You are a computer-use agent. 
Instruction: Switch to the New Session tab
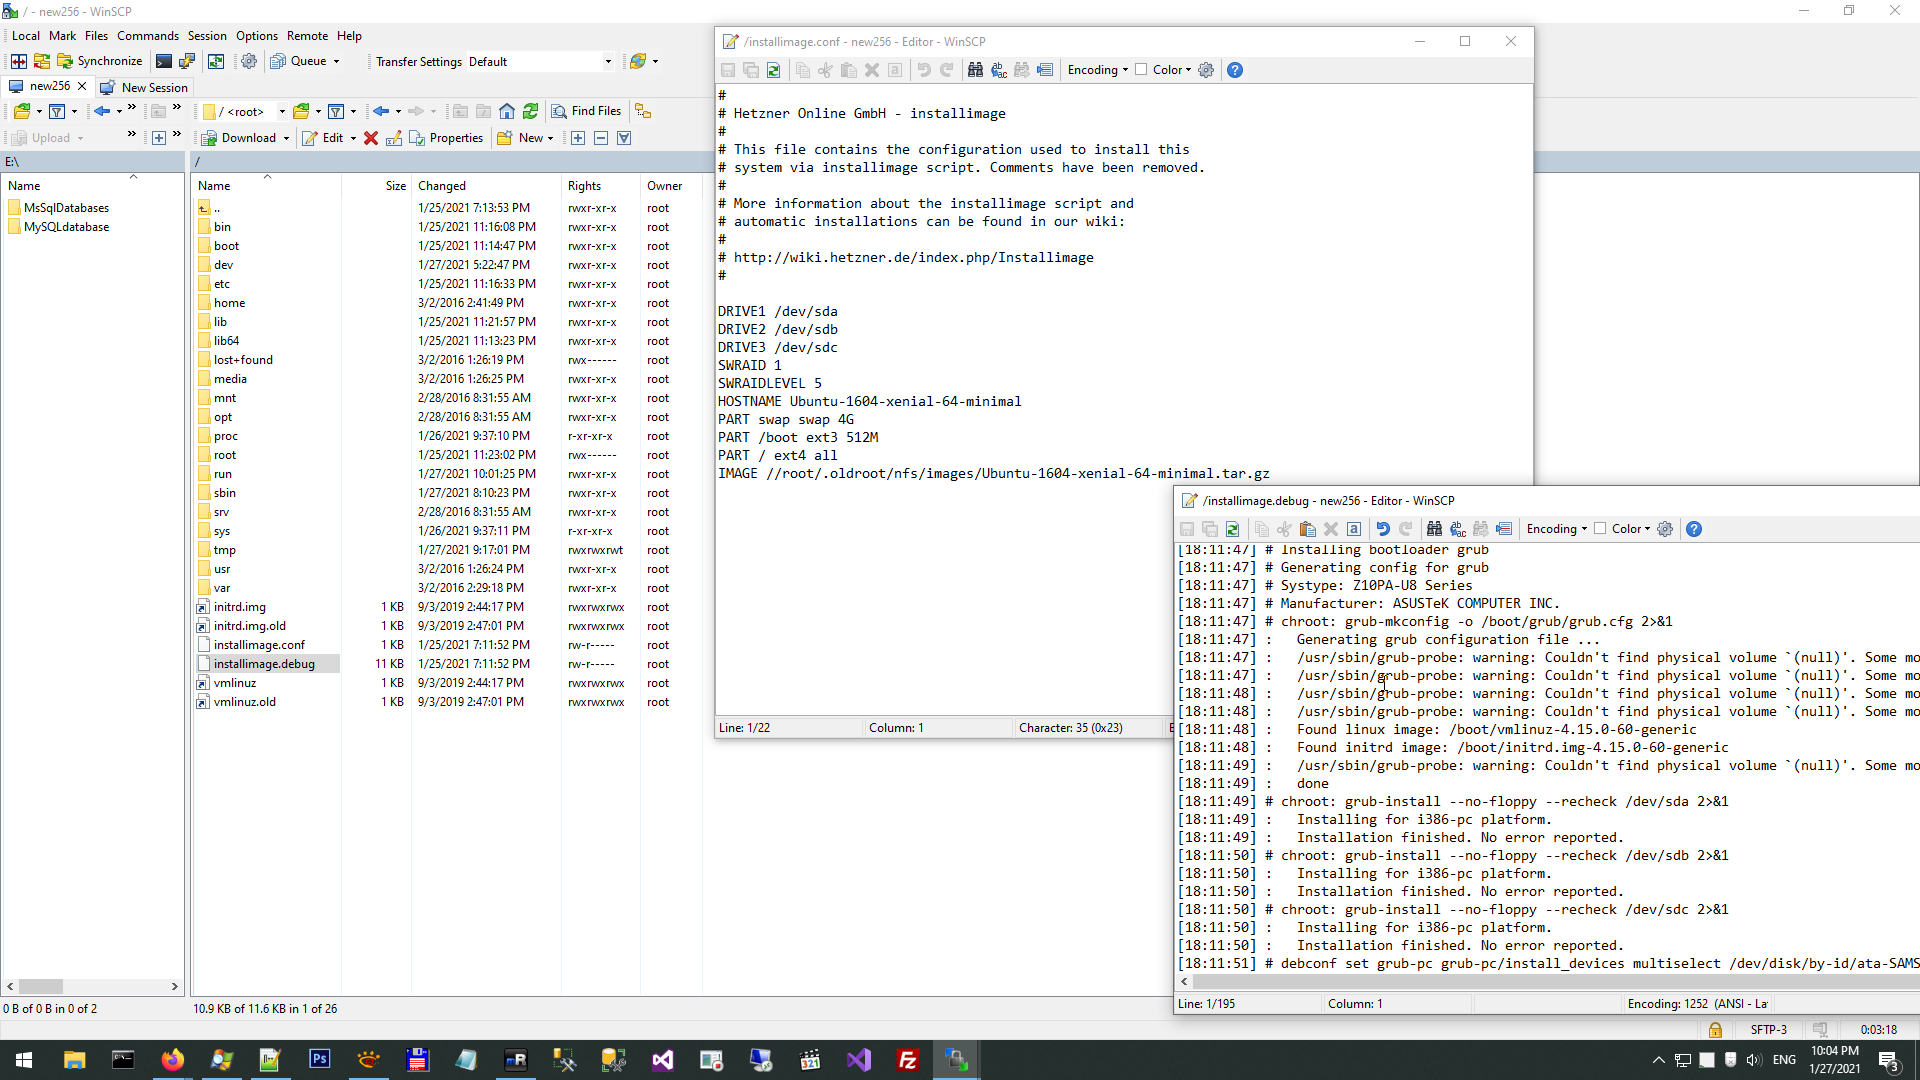coord(145,87)
